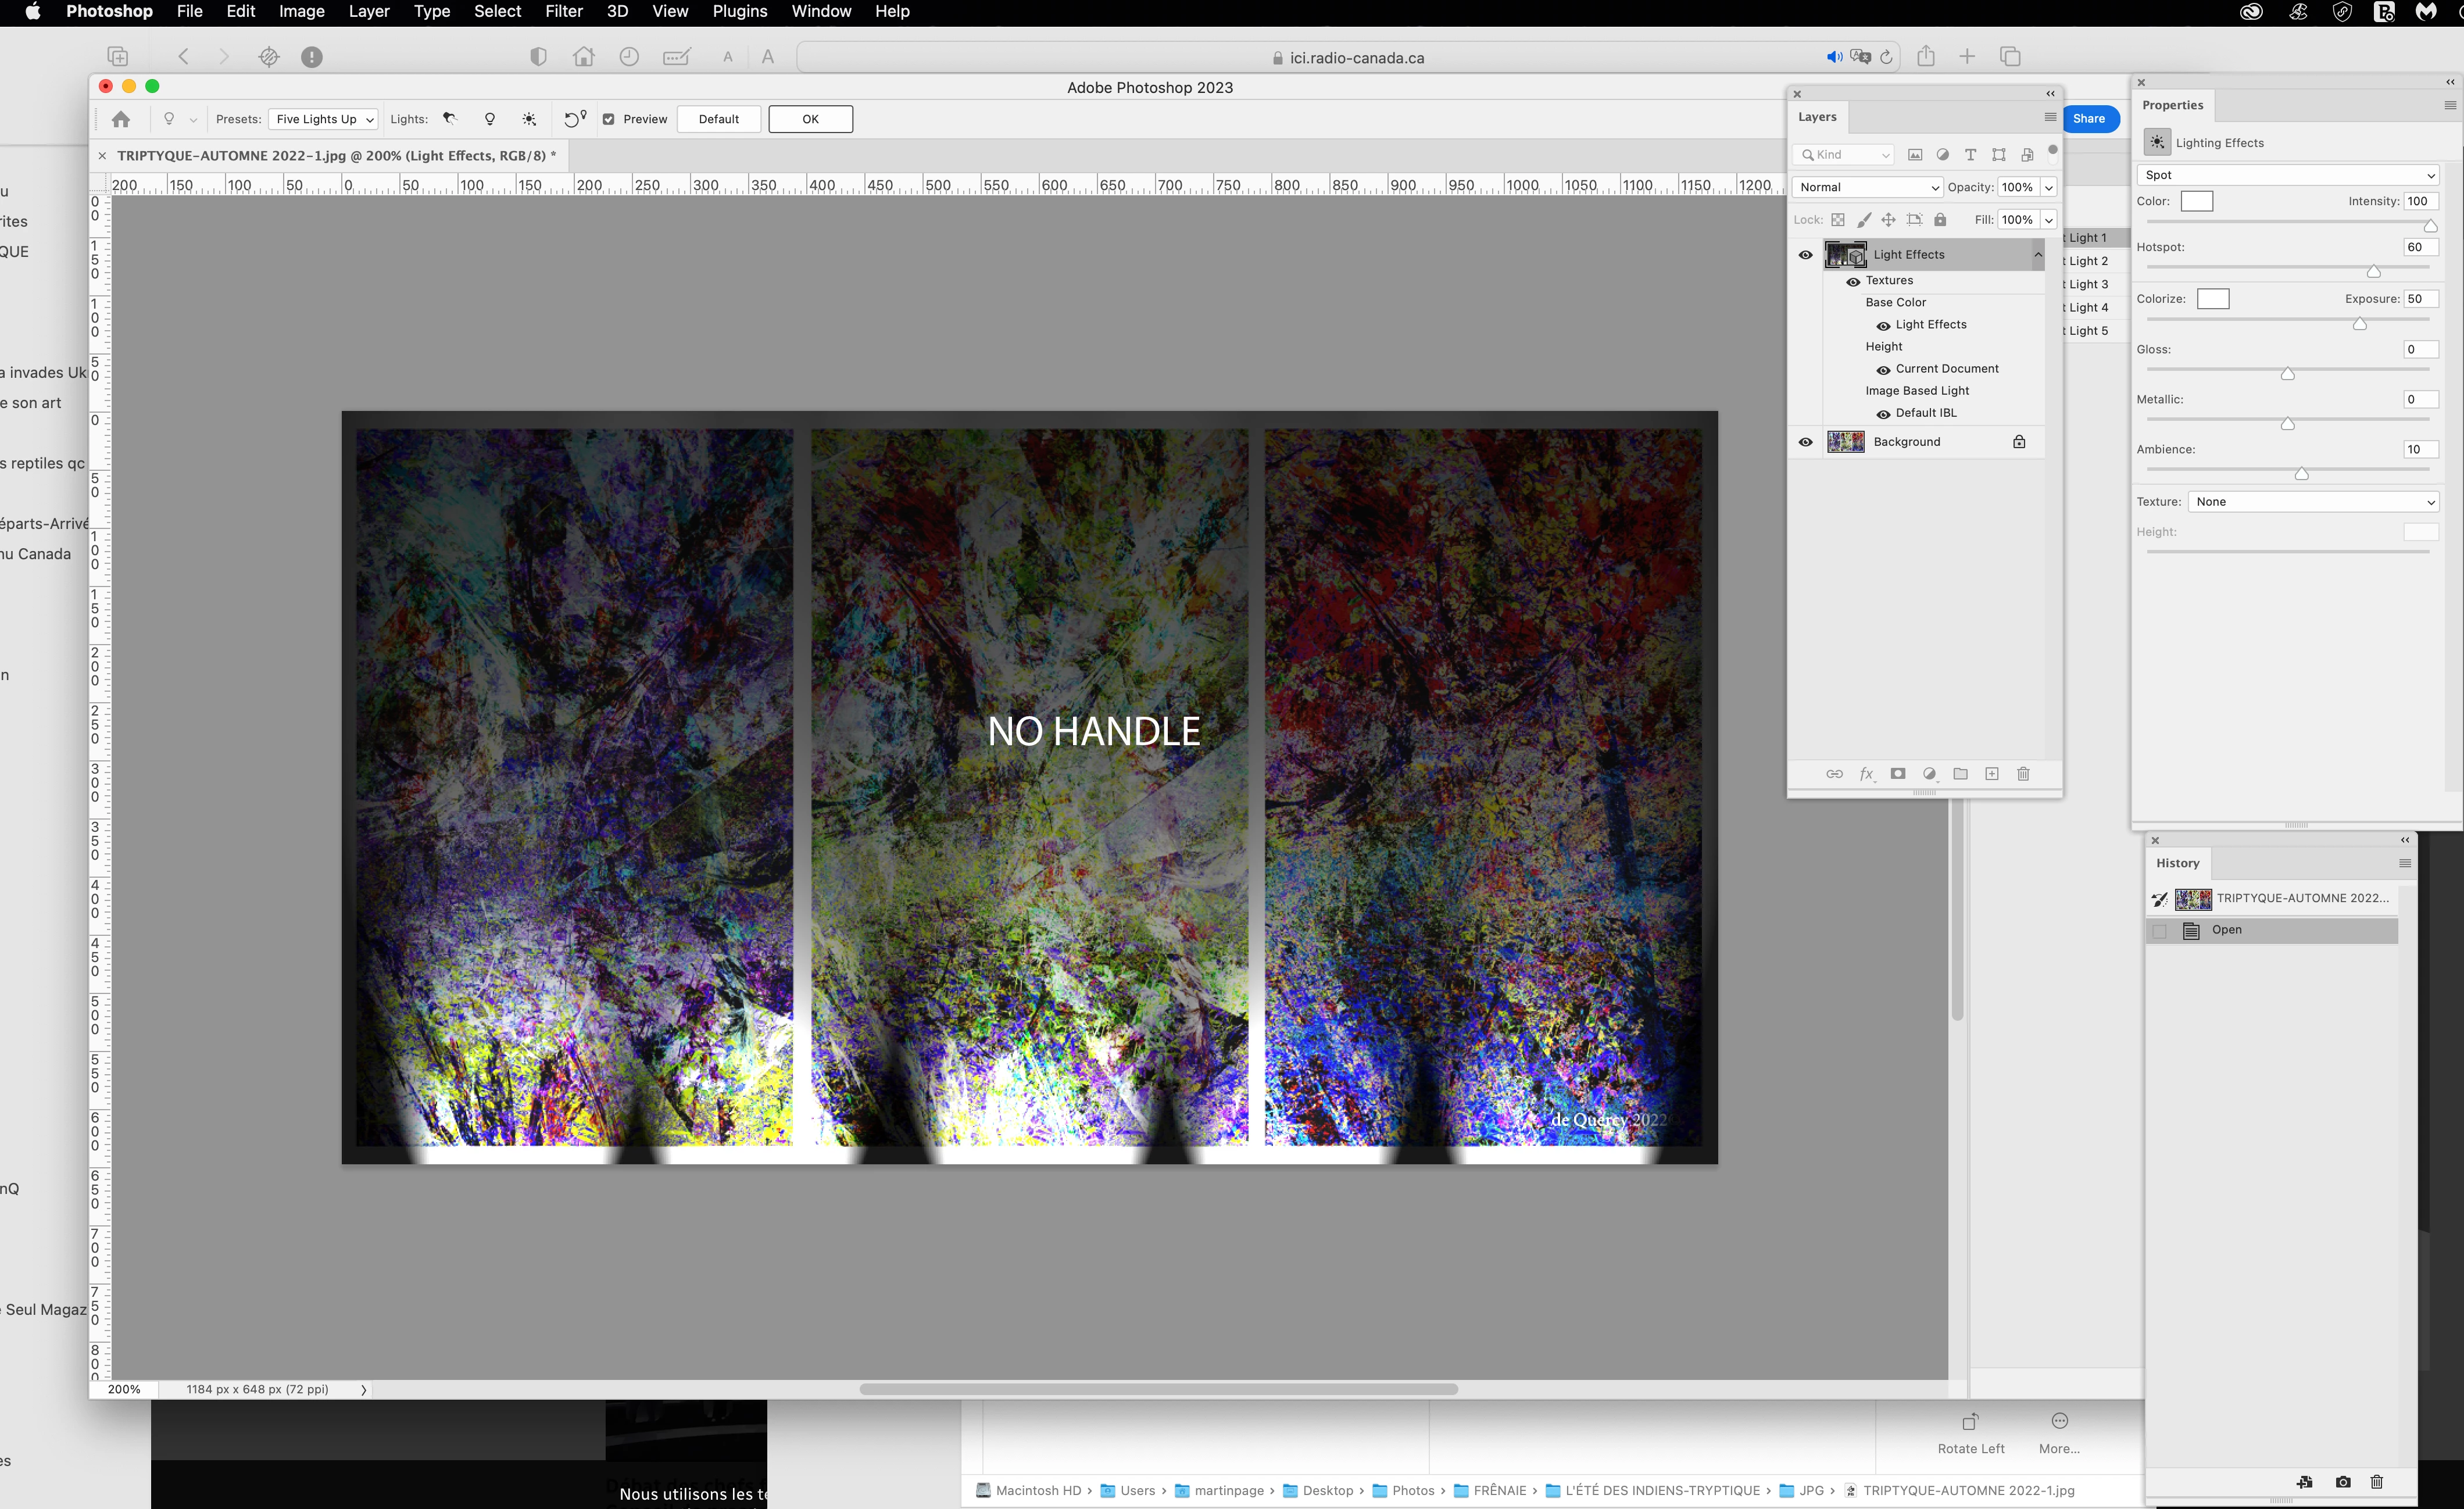Open the Filter menu

[x=563, y=12]
